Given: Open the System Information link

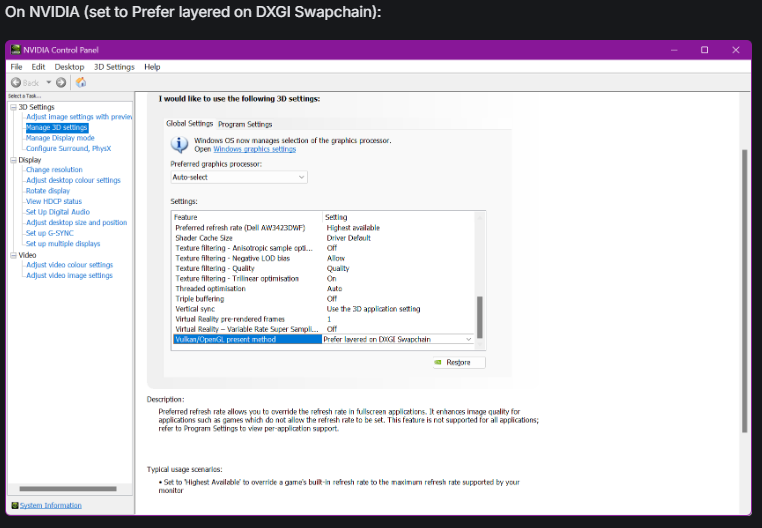Looking at the screenshot, I should (51, 506).
